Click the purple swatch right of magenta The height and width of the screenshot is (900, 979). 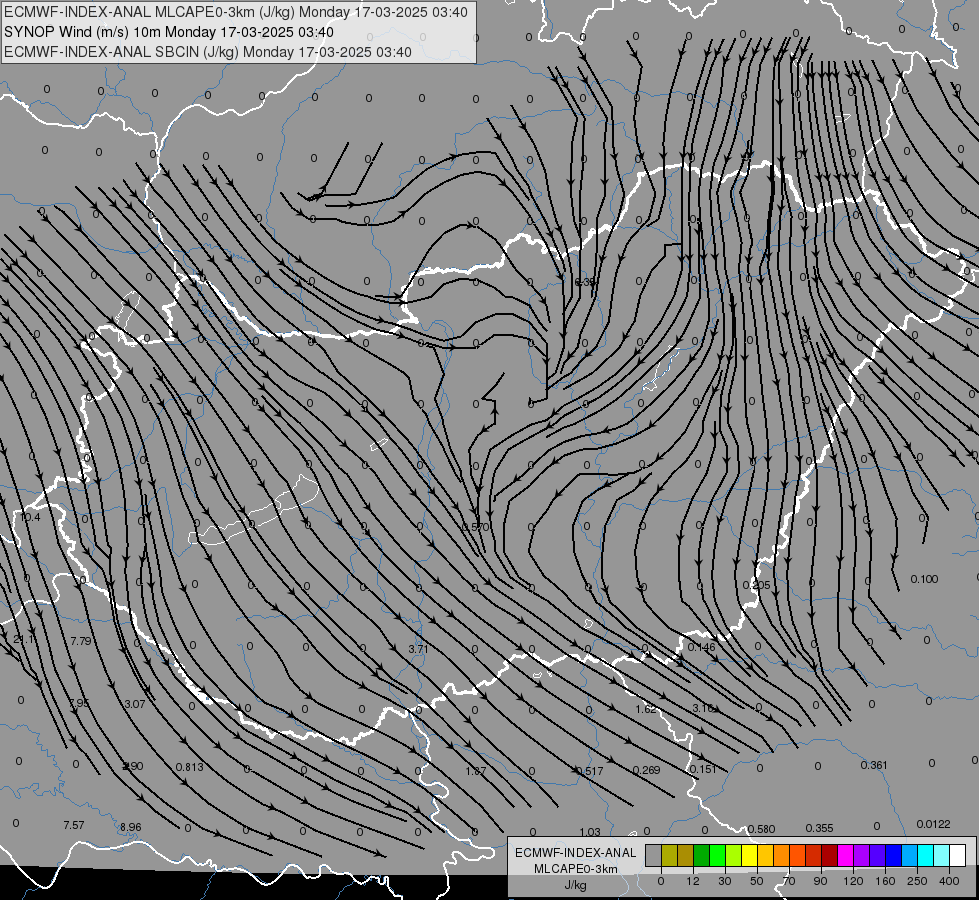(862, 855)
